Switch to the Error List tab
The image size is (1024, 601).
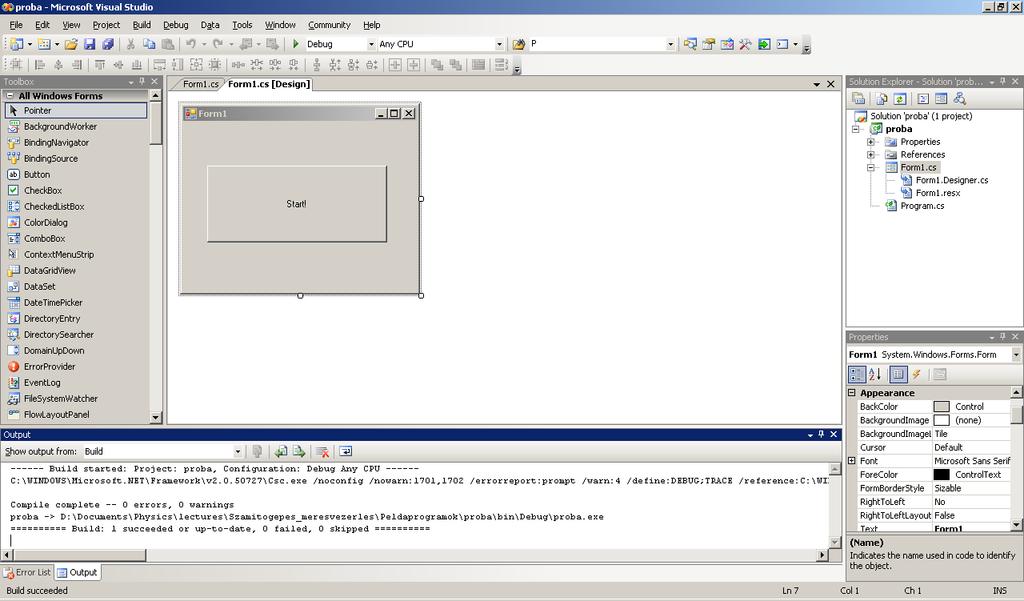pos(27,572)
